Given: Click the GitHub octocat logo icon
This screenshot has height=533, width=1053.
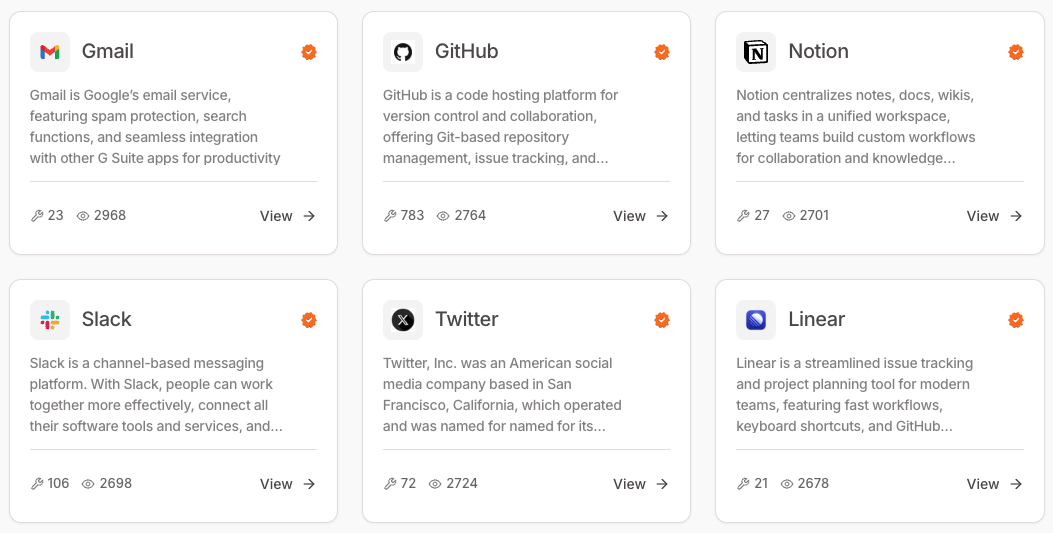Looking at the screenshot, I should (x=403, y=52).
